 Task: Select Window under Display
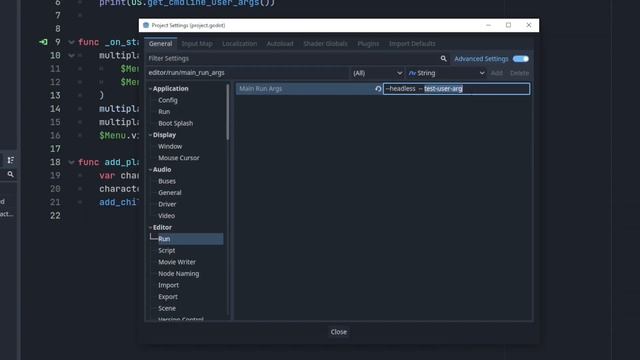[170, 146]
